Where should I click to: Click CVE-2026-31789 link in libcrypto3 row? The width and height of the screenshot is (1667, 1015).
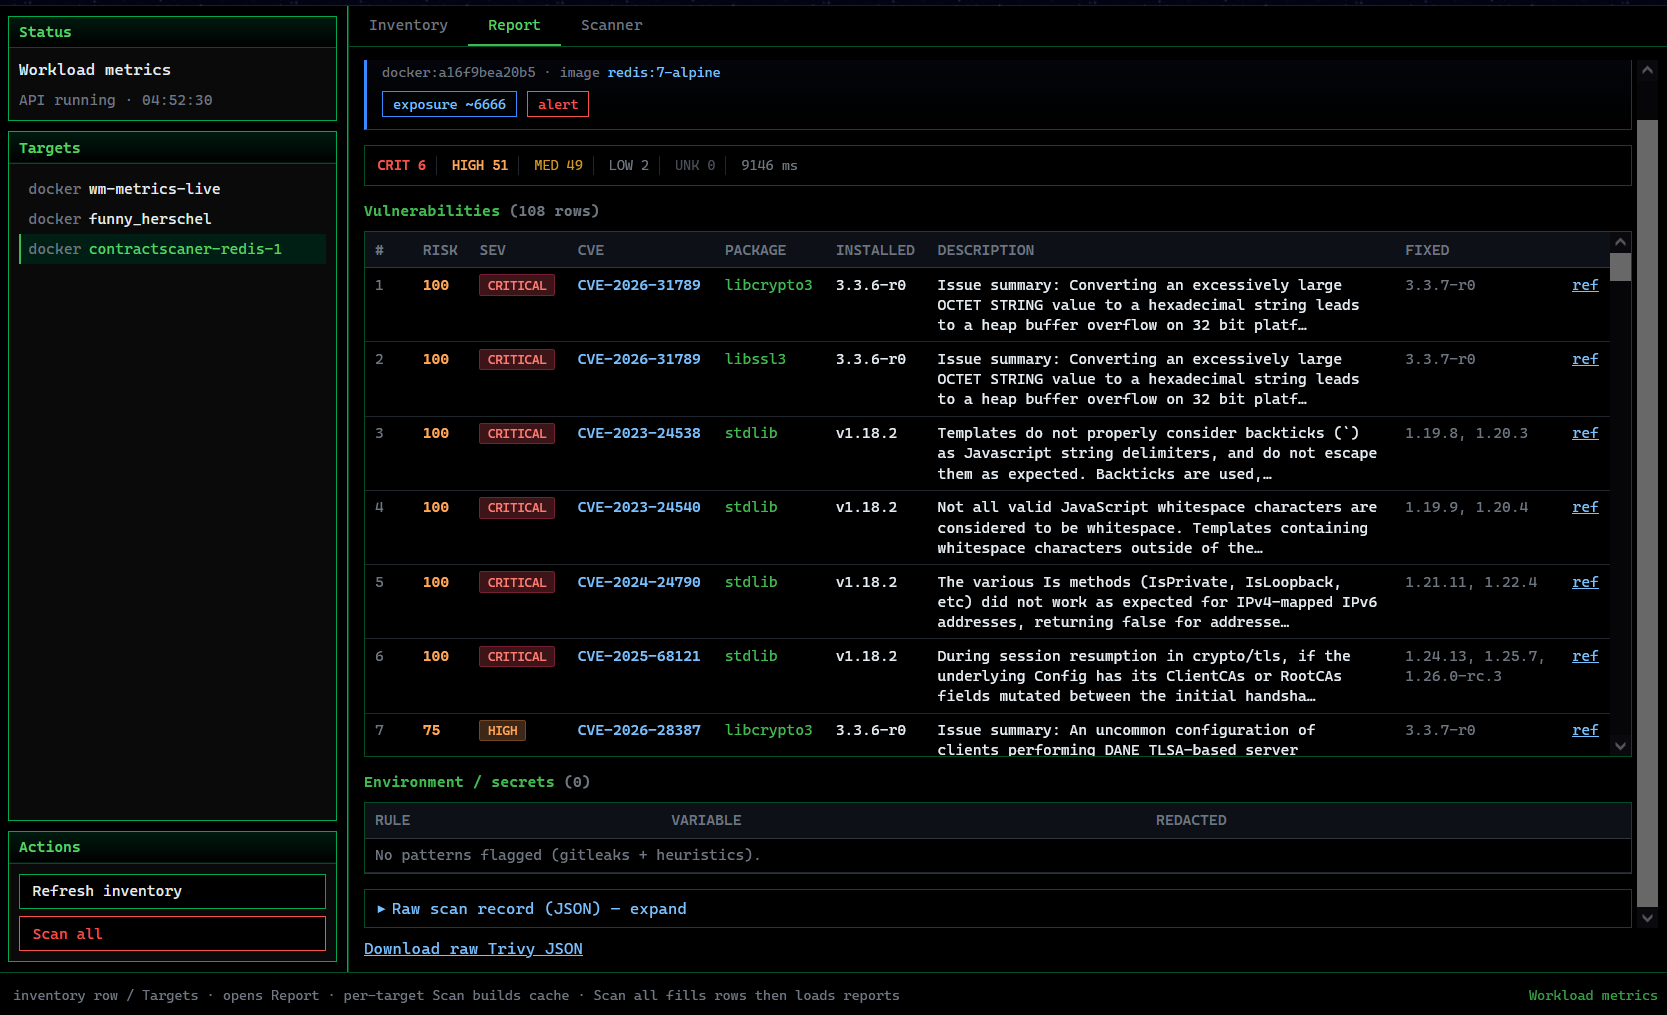coord(639,285)
